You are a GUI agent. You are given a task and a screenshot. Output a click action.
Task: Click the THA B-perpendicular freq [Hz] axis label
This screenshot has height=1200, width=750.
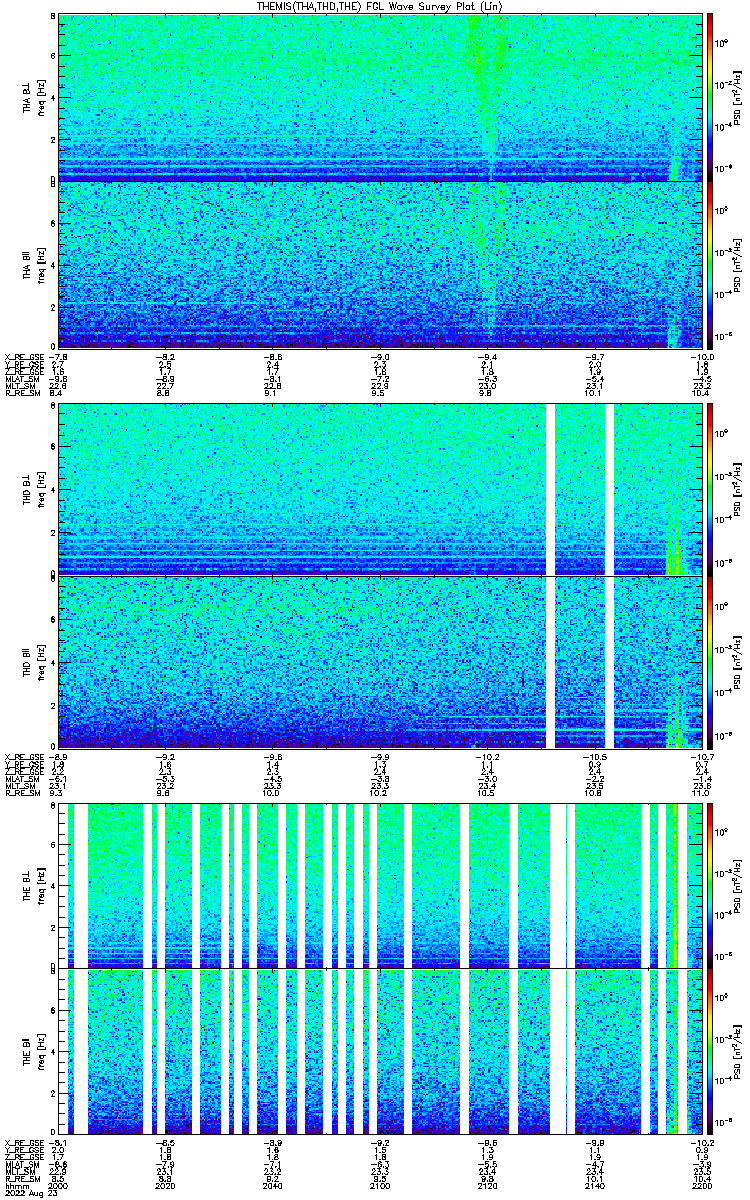click(42, 97)
